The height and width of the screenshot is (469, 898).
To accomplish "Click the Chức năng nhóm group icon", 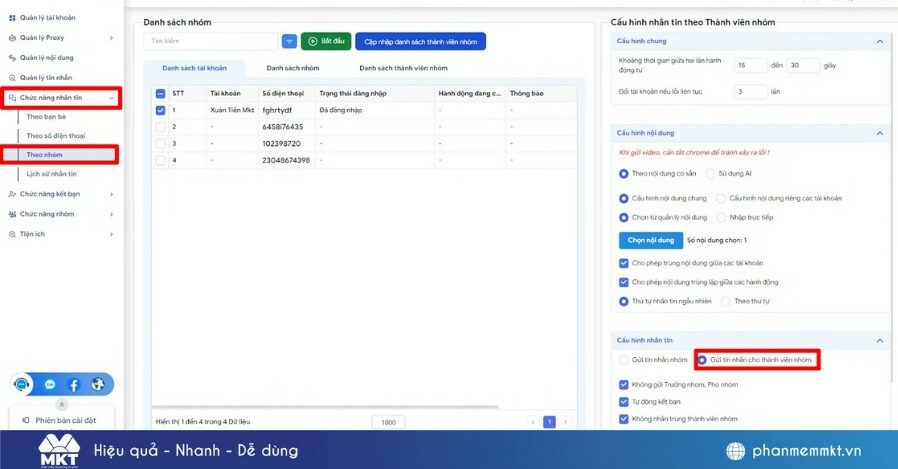I will coord(12,214).
